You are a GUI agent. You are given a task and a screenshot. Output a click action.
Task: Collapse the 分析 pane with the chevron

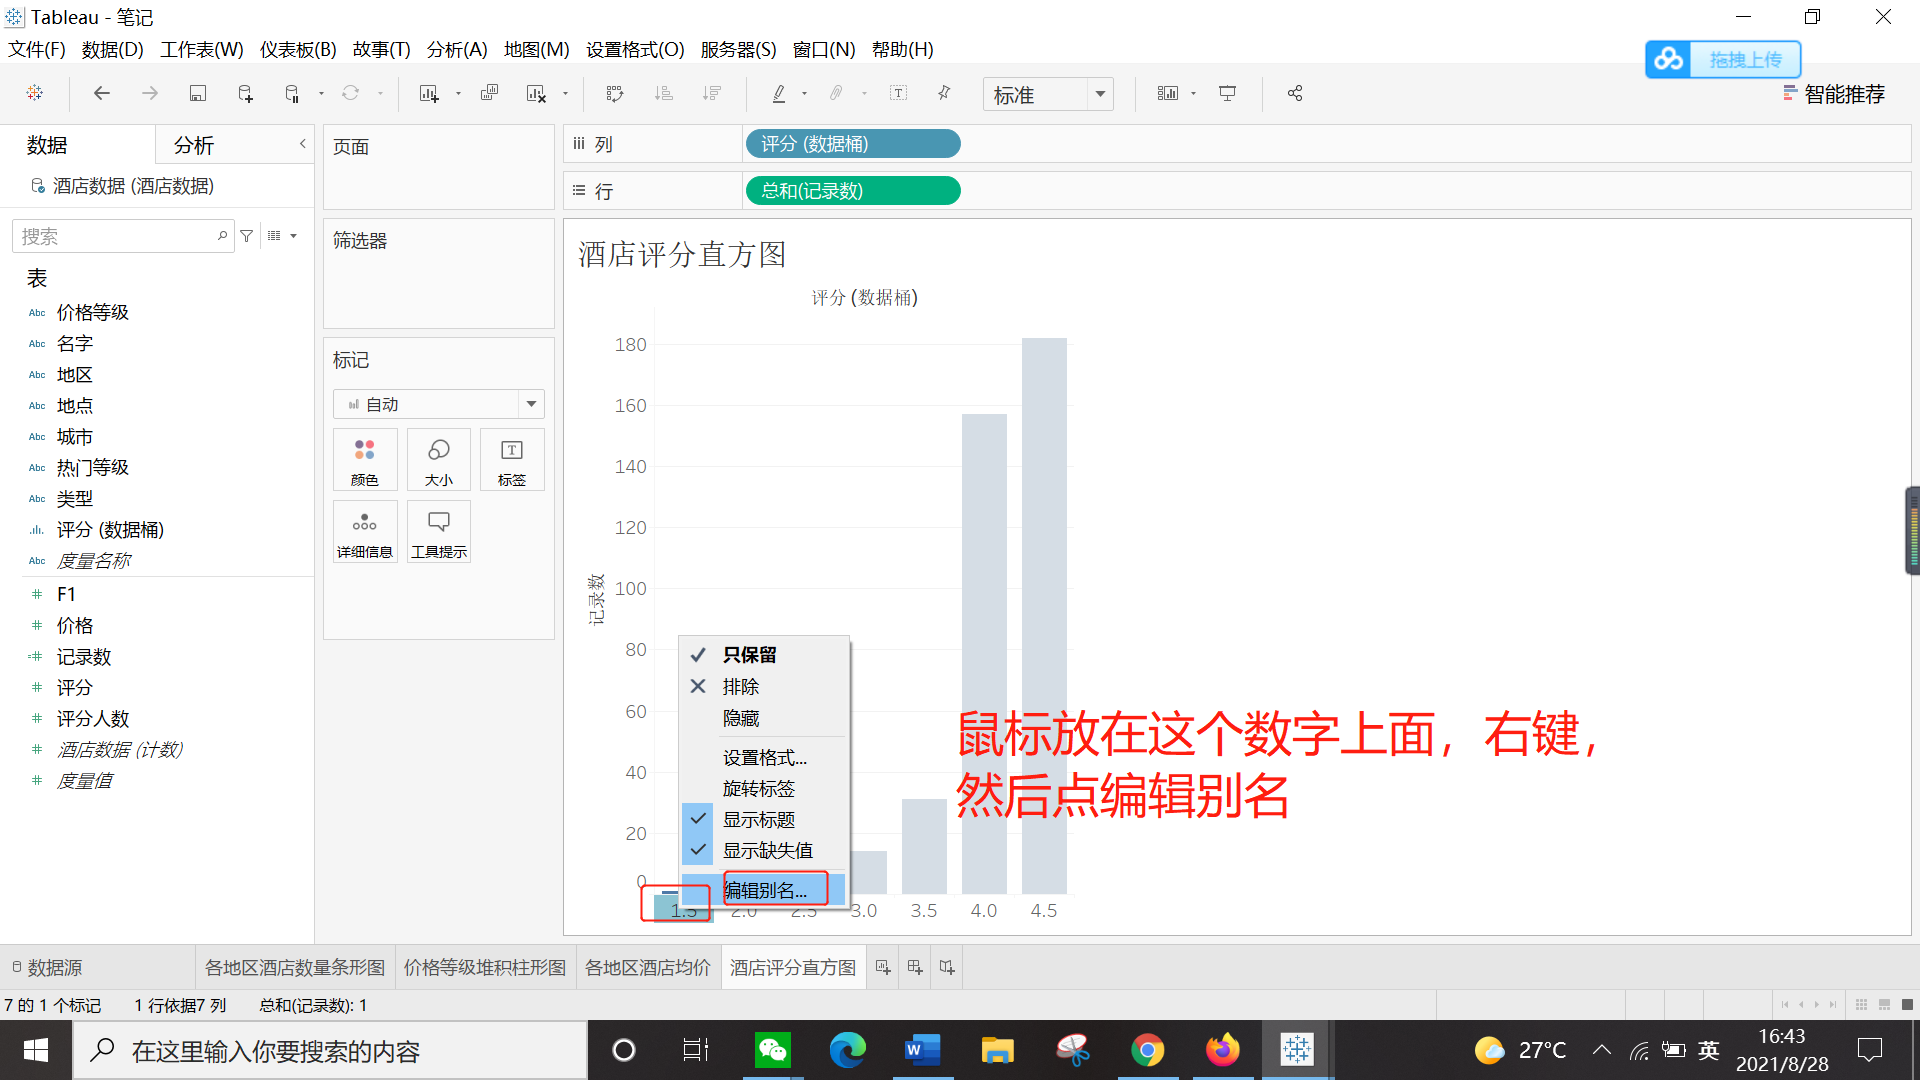302,144
